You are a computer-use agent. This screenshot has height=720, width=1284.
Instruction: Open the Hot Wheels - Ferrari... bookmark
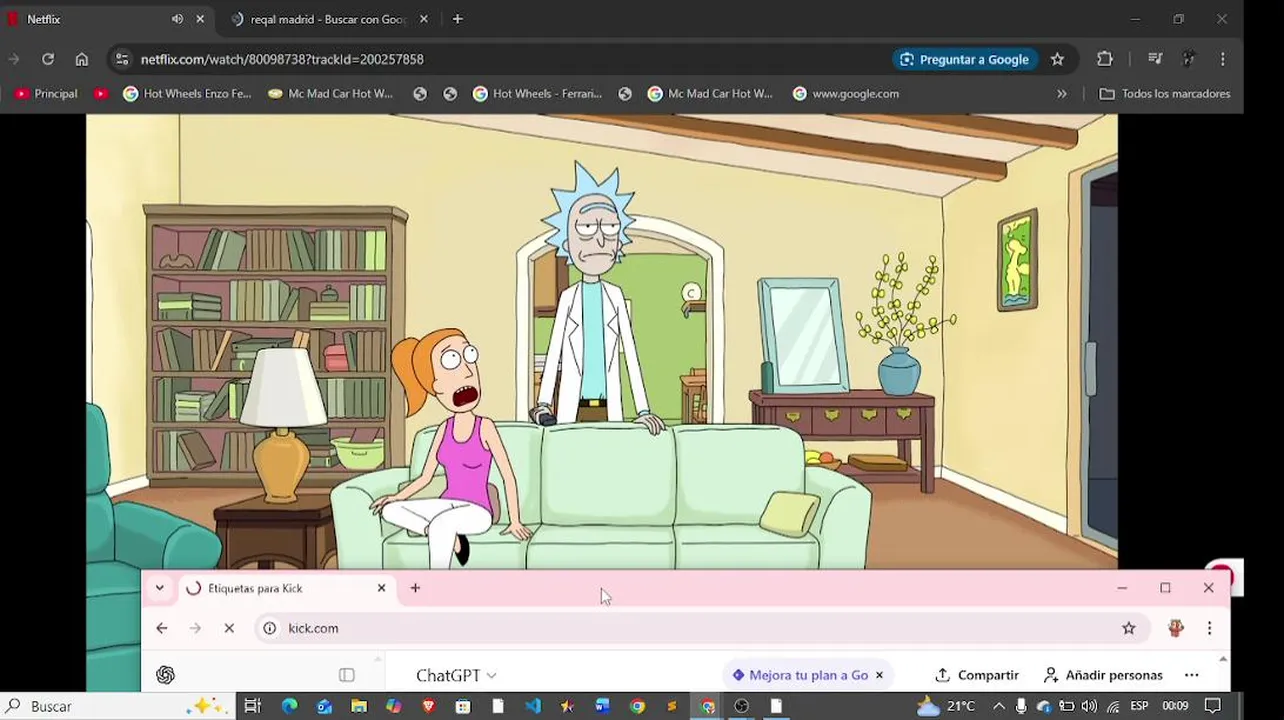click(537, 94)
